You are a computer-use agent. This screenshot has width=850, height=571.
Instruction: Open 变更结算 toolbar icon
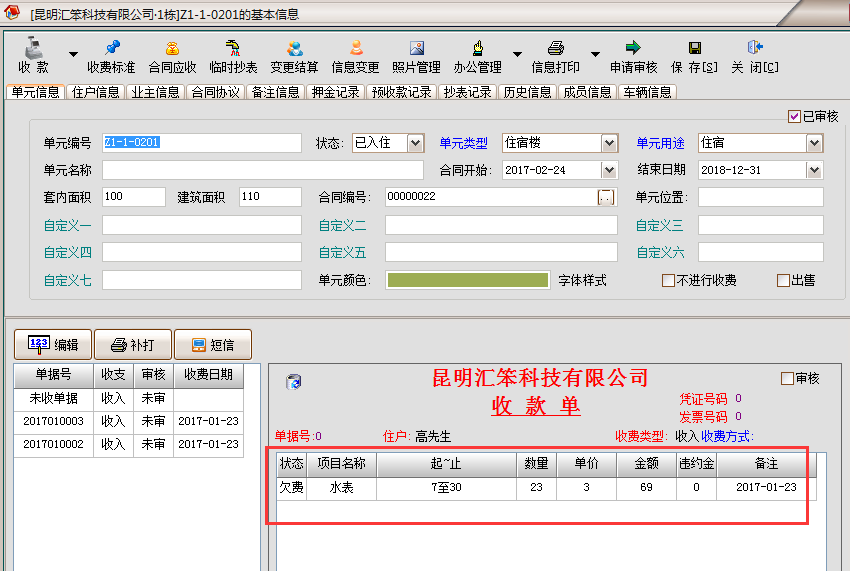point(294,48)
